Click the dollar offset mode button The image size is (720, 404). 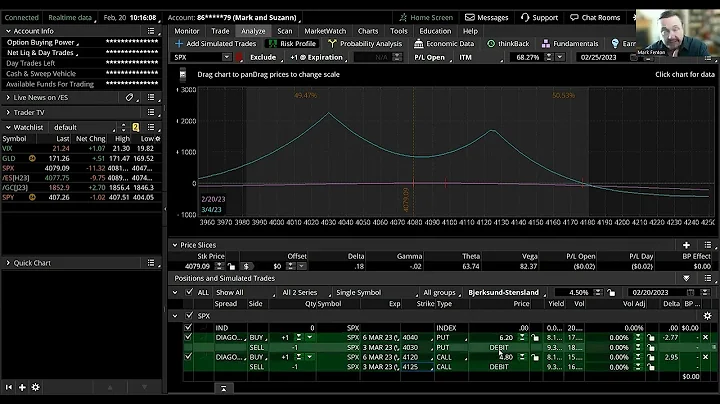pos(247,266)
